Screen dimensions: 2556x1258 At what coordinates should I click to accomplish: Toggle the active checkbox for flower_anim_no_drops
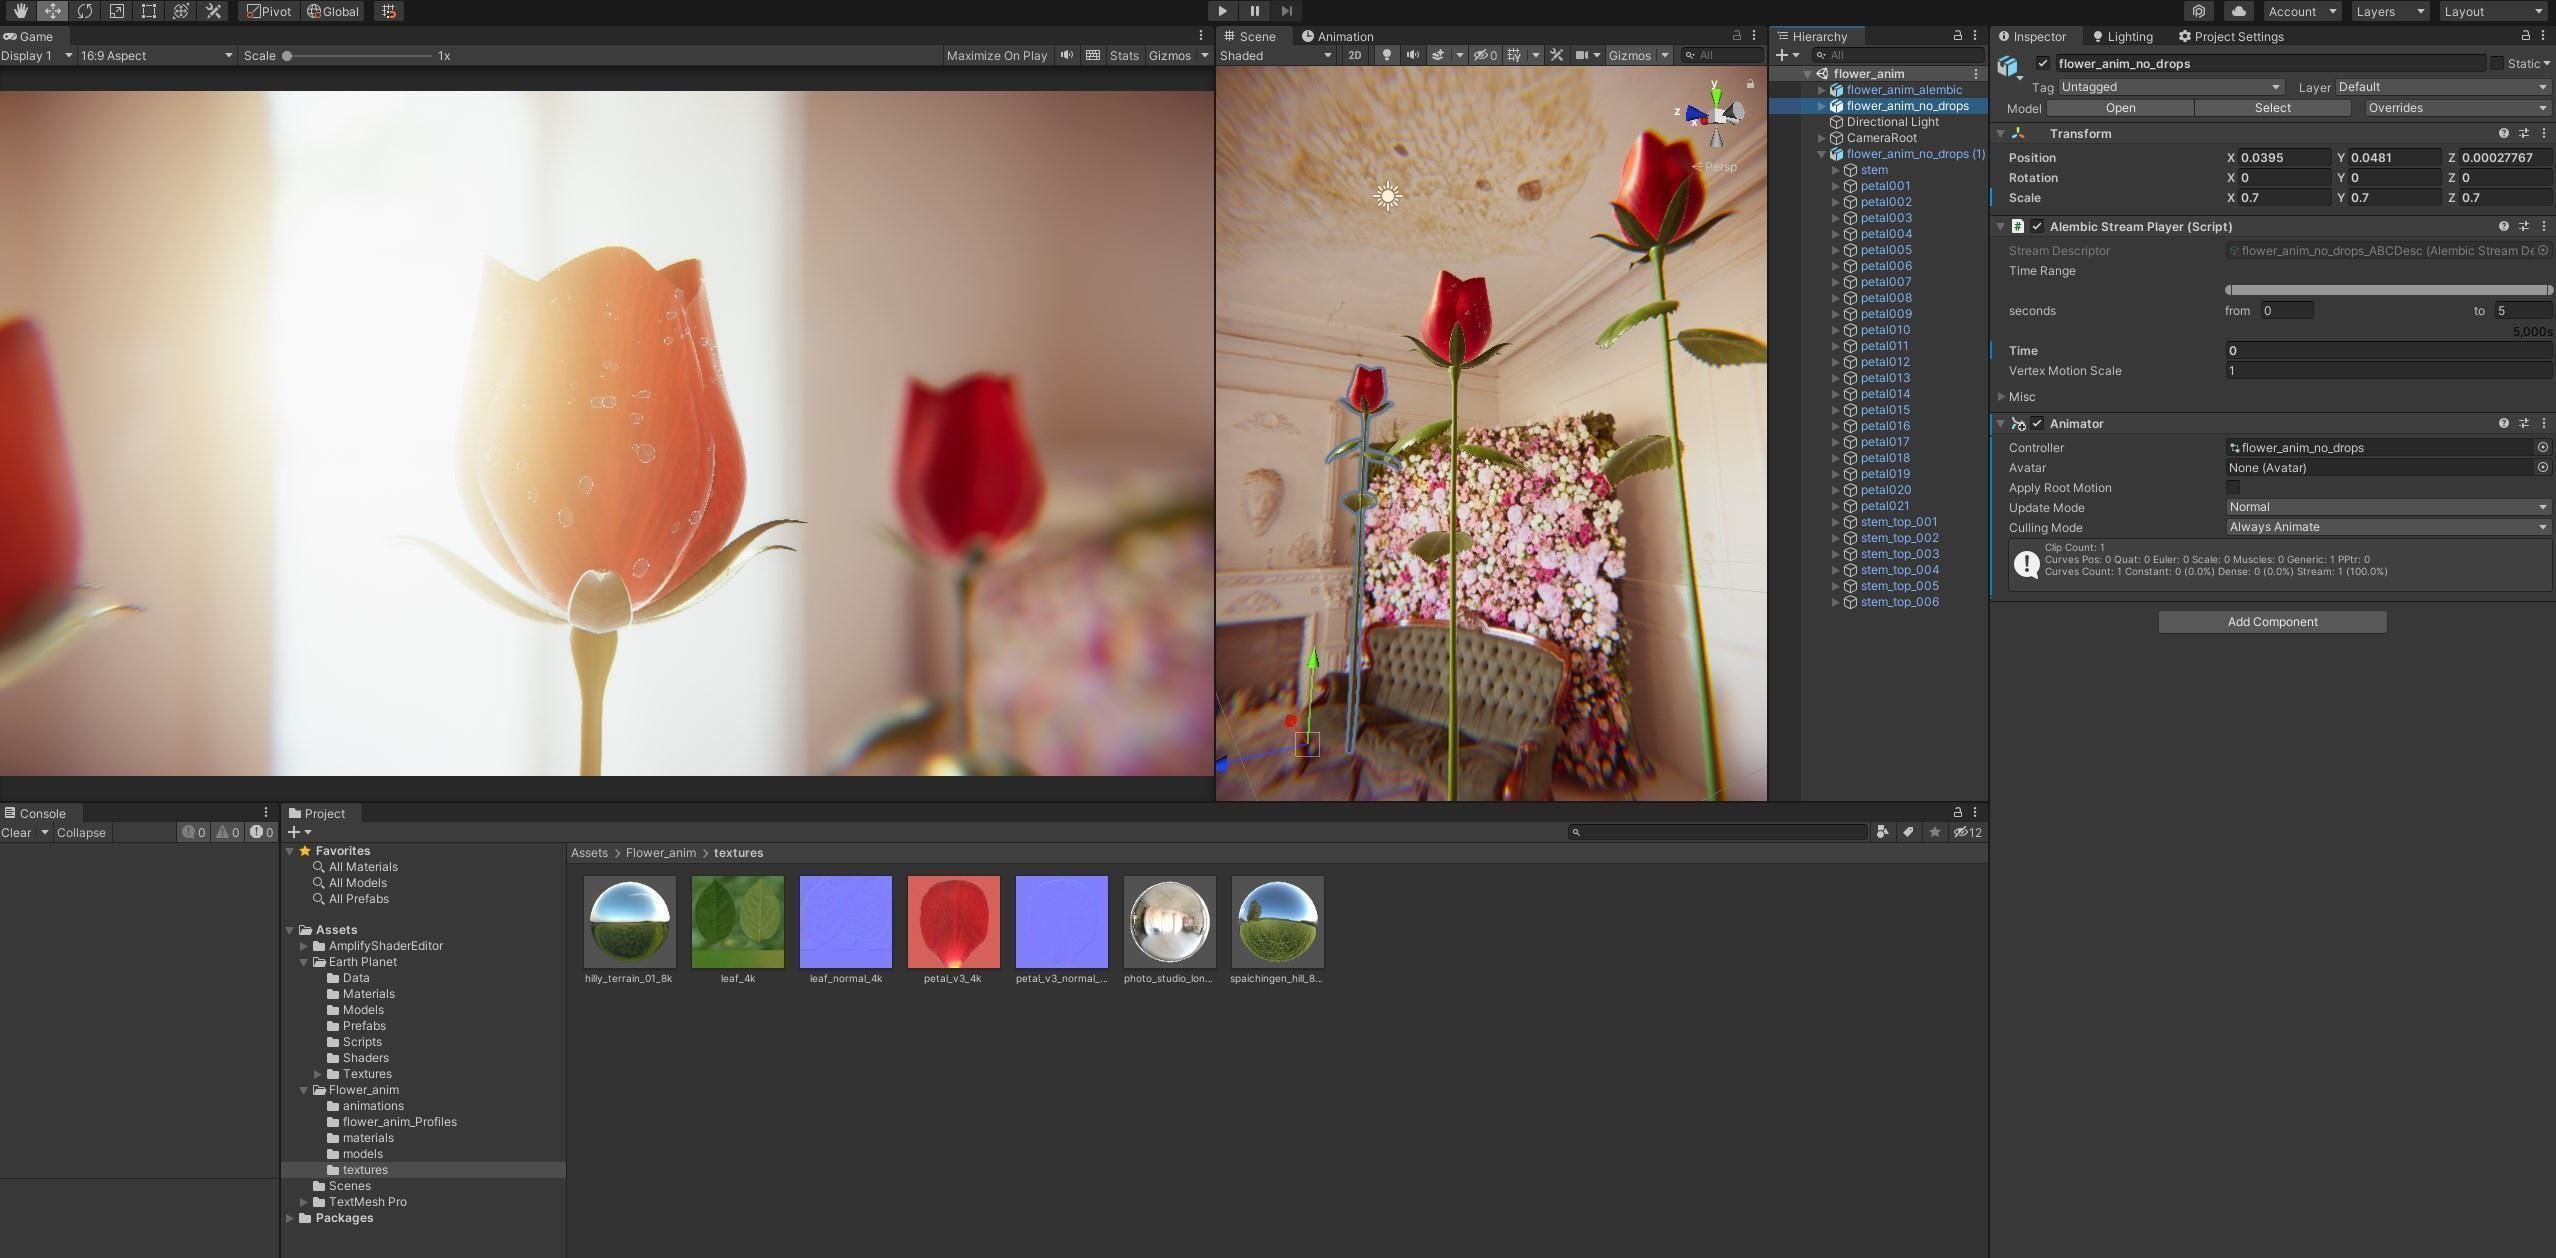pos(2042,63)
